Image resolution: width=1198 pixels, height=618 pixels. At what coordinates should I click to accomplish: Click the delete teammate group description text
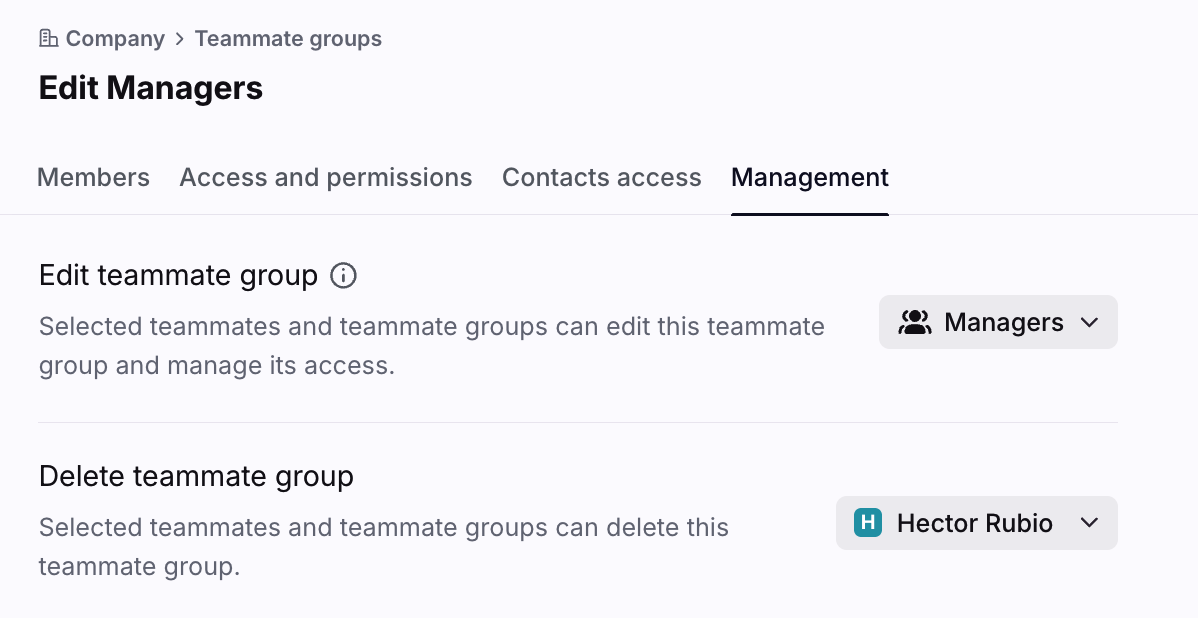click(383, 547)
